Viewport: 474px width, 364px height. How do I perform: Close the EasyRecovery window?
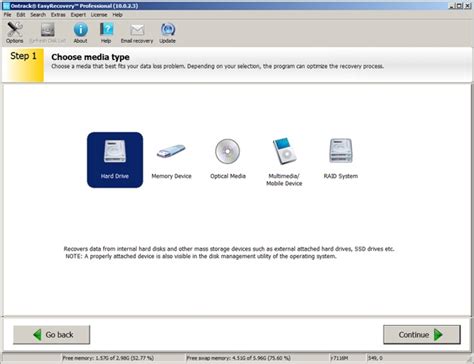tap(468, 6)
